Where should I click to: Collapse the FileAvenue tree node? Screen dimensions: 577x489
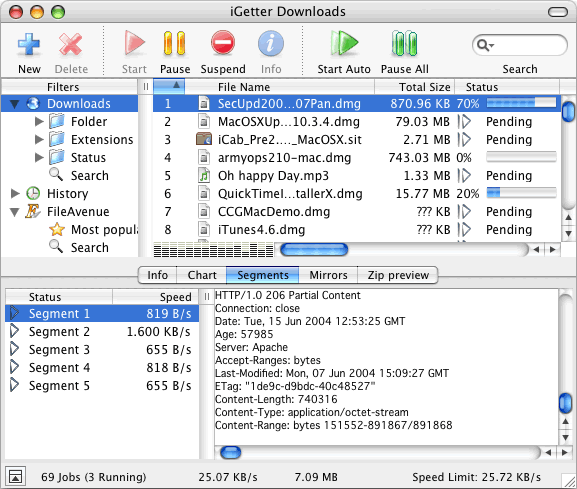(15, 212)
